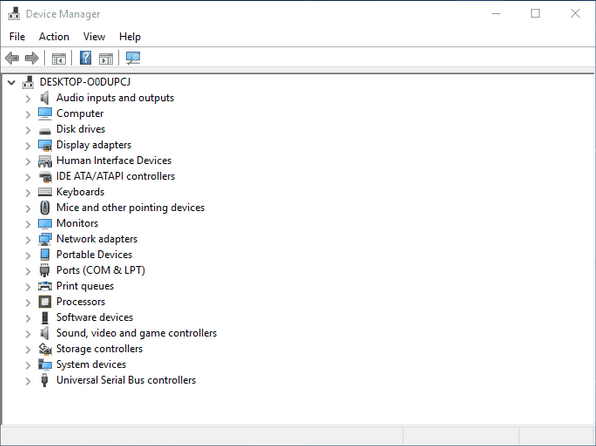596x446 pixels.
Task: Select the Display adapters icon
Action: [x=45, y=145]
